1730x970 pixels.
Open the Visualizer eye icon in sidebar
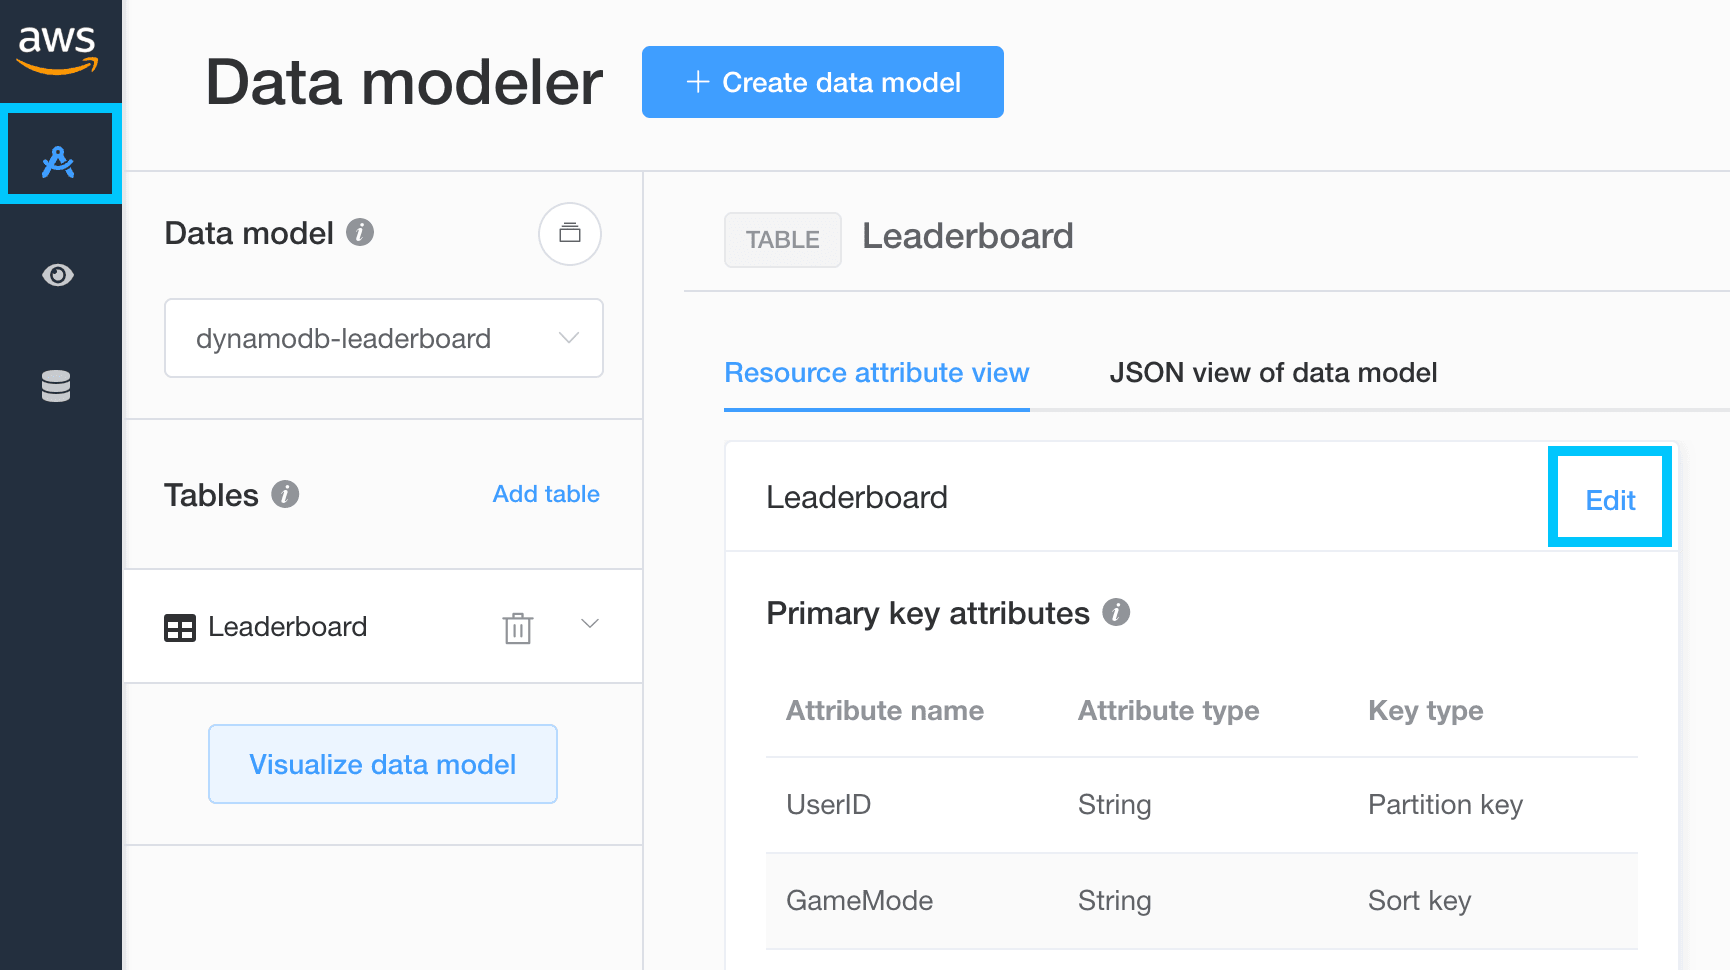(x=58, y=275)
